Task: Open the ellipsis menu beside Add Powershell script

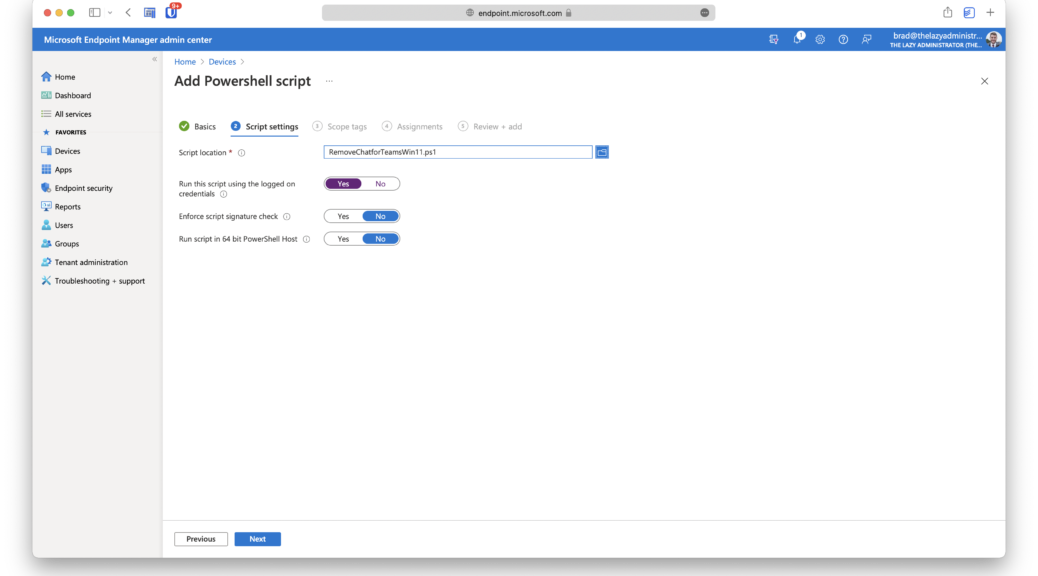Action: tap(329, 81)
